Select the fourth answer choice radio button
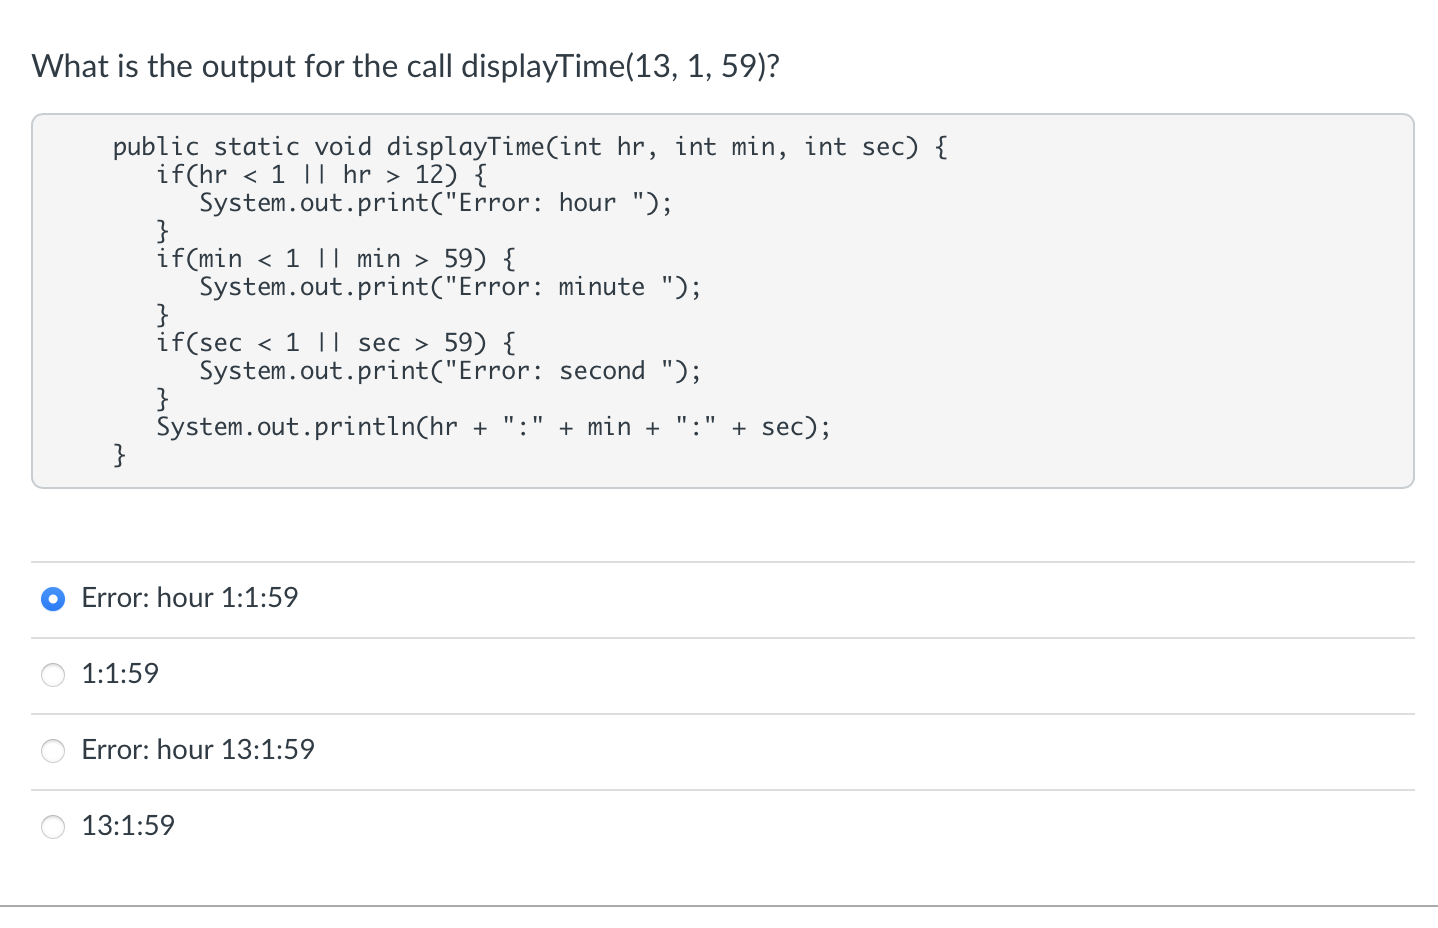The width and height of the screenshot is (1438, 928). (x=53, y=827)
